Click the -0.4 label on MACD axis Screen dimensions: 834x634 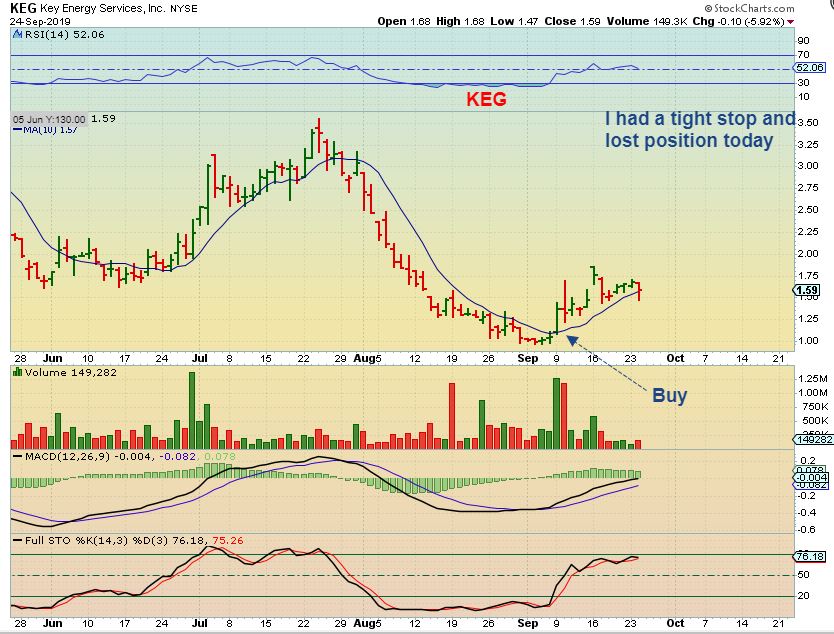coord(807,513)
